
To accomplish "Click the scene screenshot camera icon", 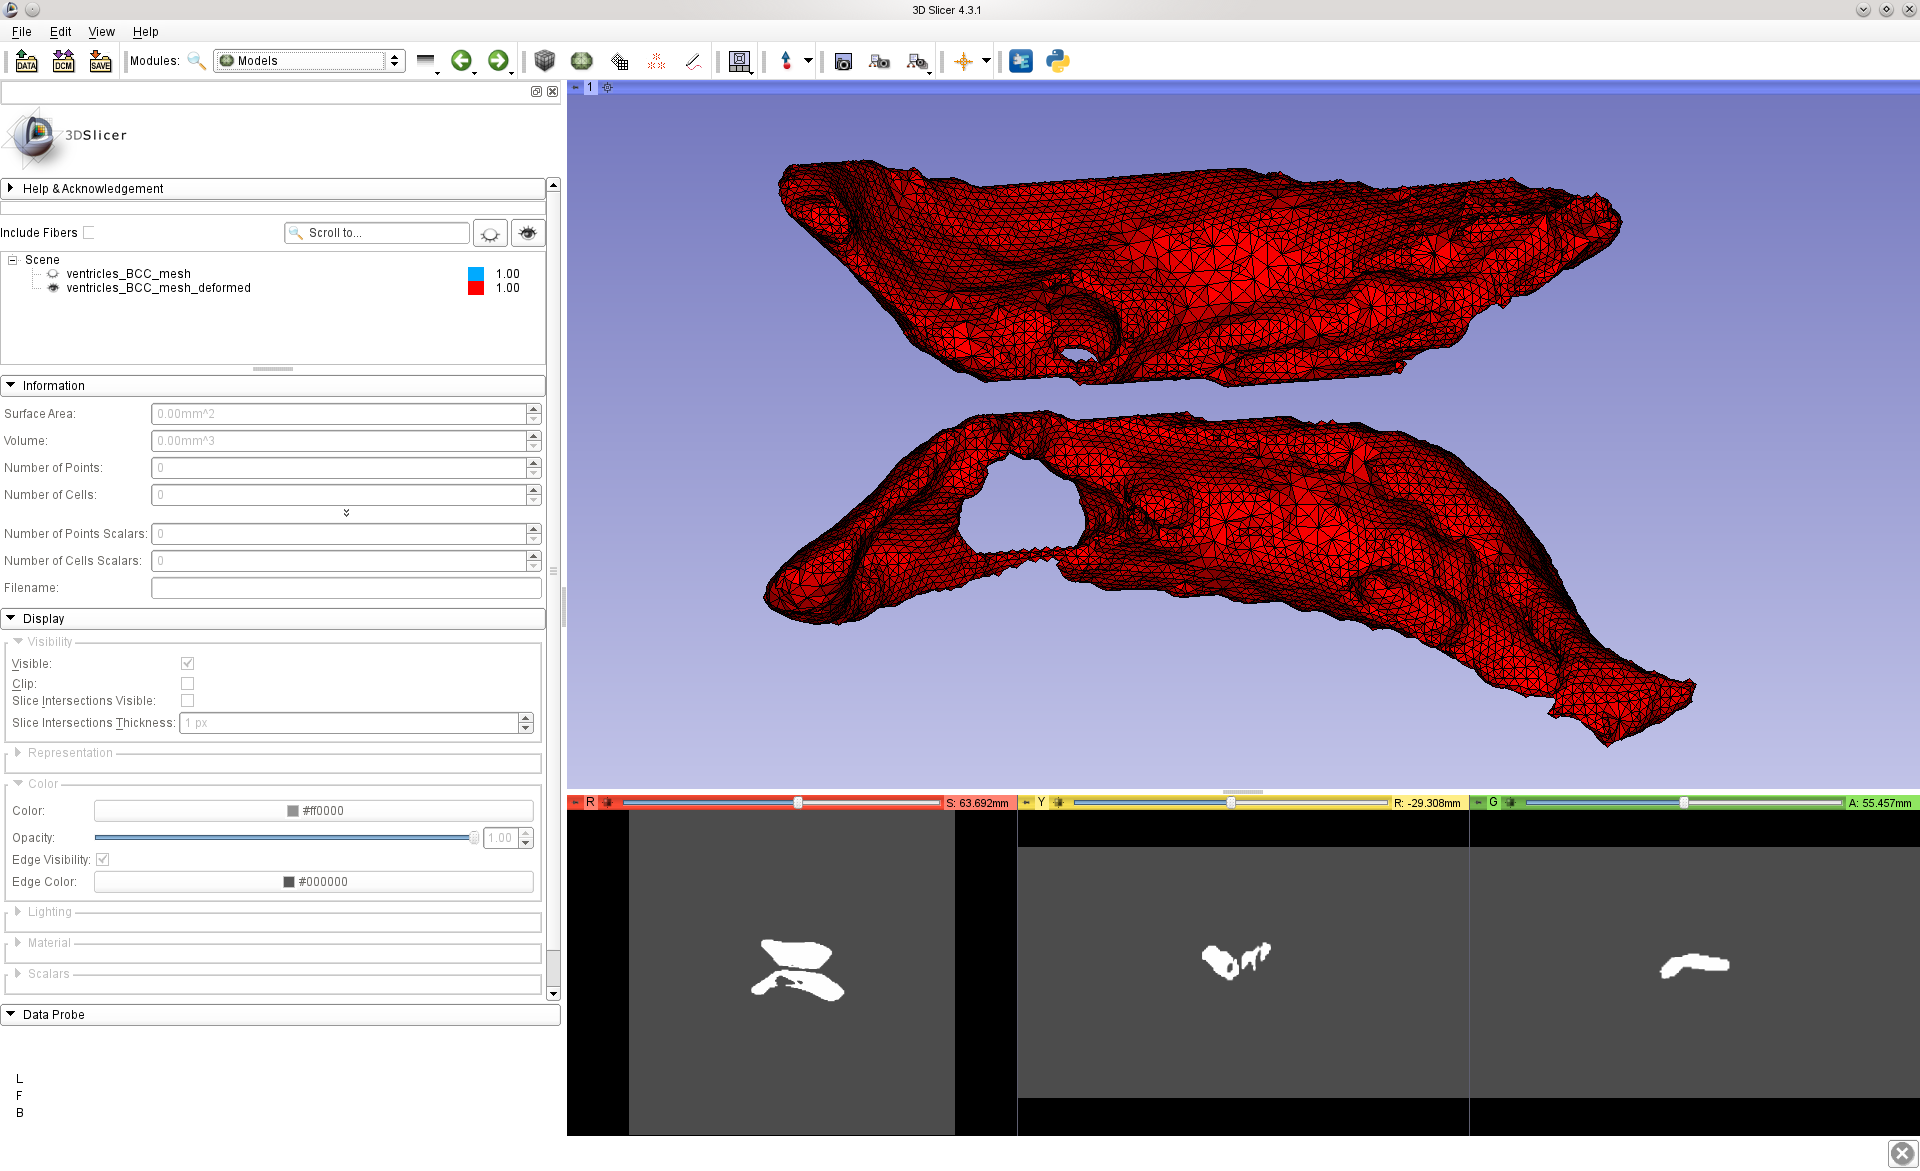I will (x=843, y=61).
